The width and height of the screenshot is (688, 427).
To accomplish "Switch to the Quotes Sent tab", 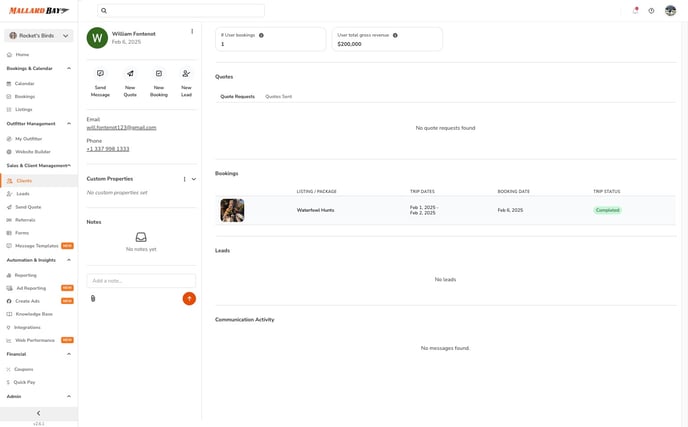I will 278,97.
